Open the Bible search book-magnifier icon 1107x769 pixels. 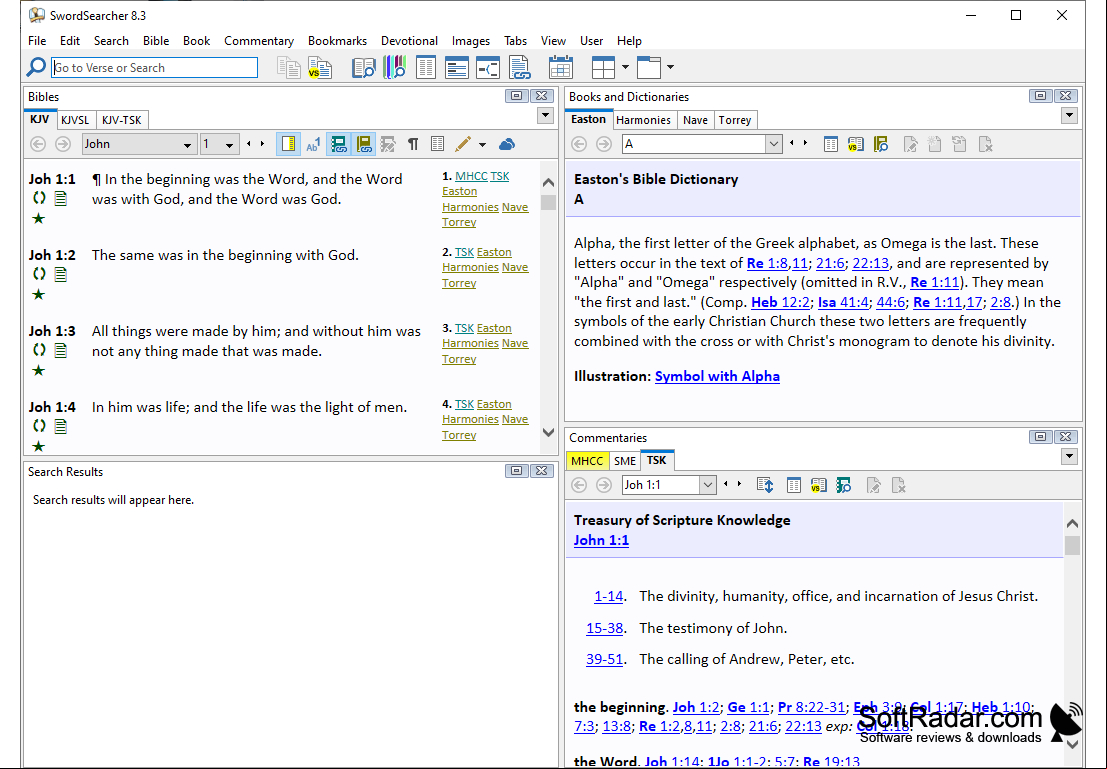tap(364, 68)
